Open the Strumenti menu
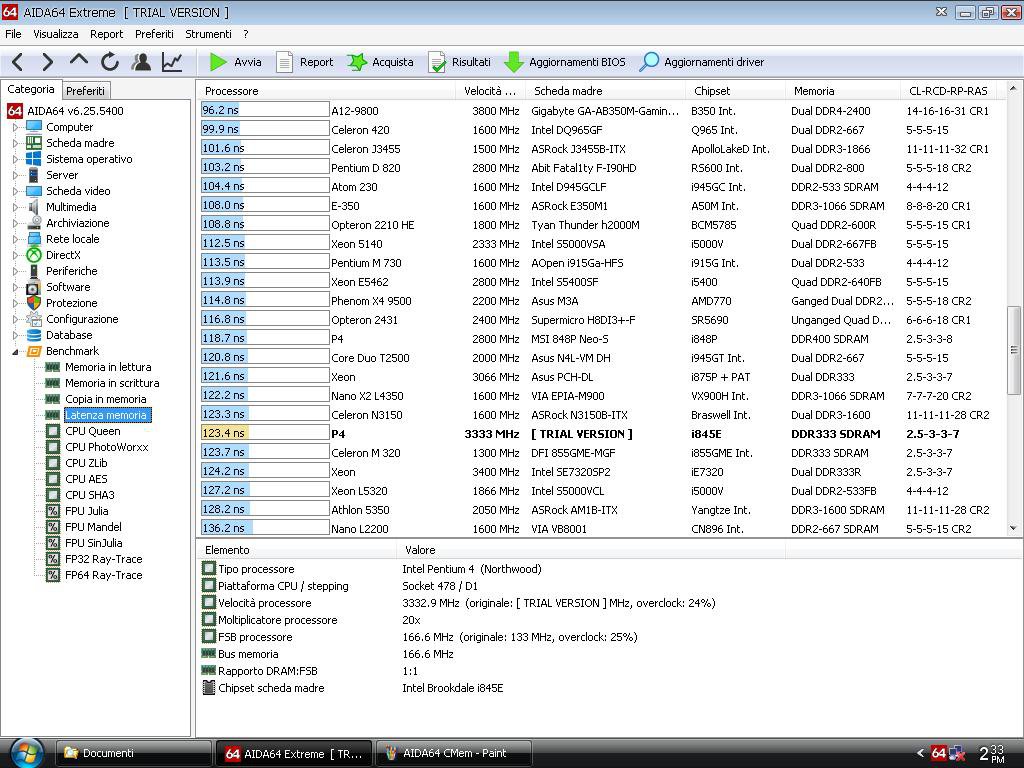Image resolution: width=1024 pixels, height=768 pixels. [208, 34]
